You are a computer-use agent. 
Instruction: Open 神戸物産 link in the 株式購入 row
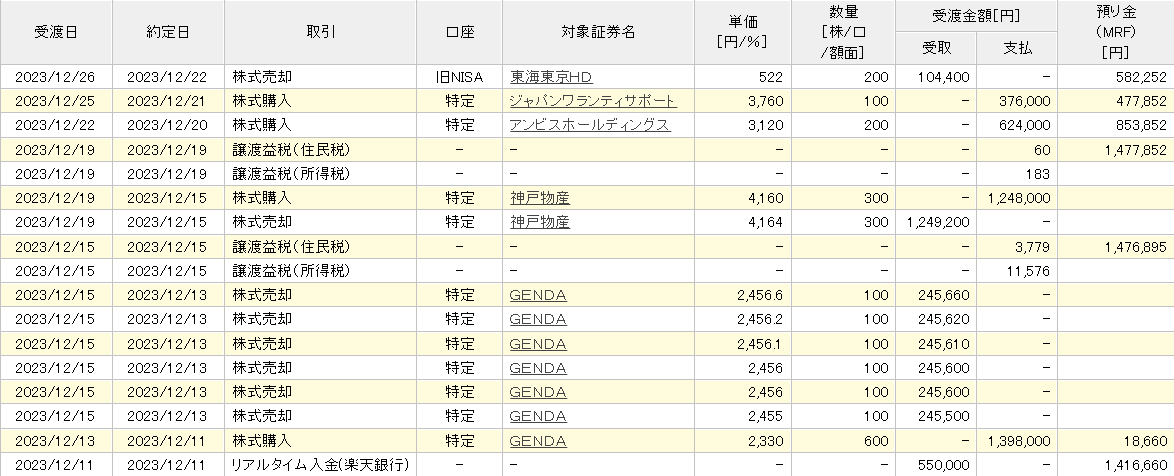(539, 198)
